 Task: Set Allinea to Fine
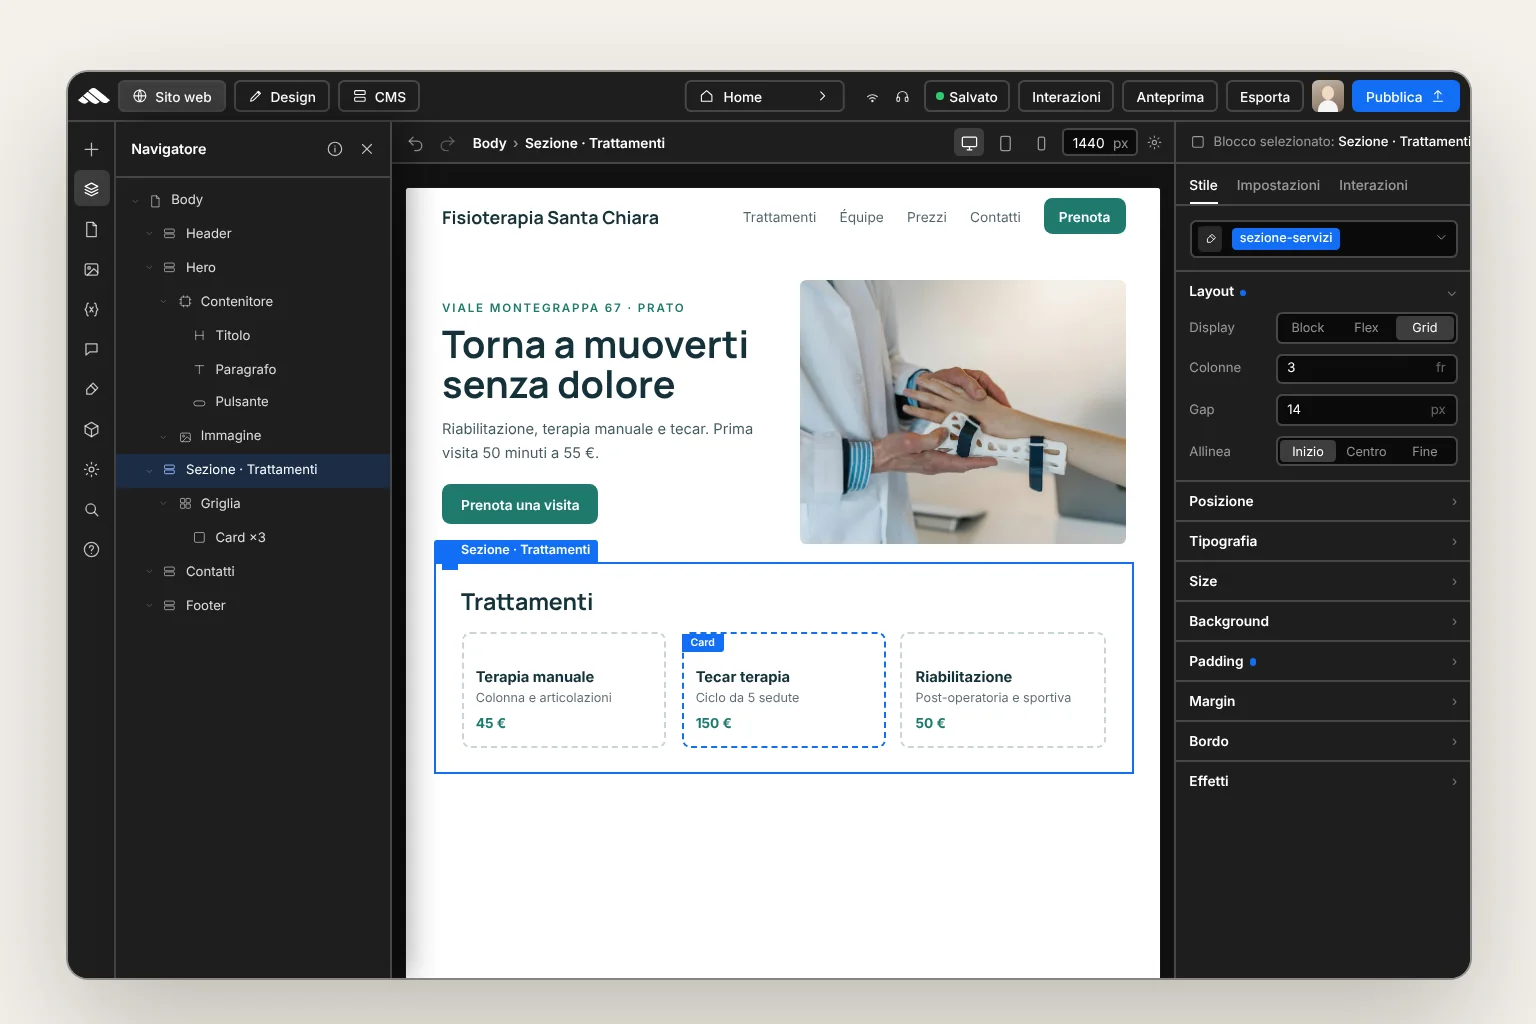(1424, 452)
